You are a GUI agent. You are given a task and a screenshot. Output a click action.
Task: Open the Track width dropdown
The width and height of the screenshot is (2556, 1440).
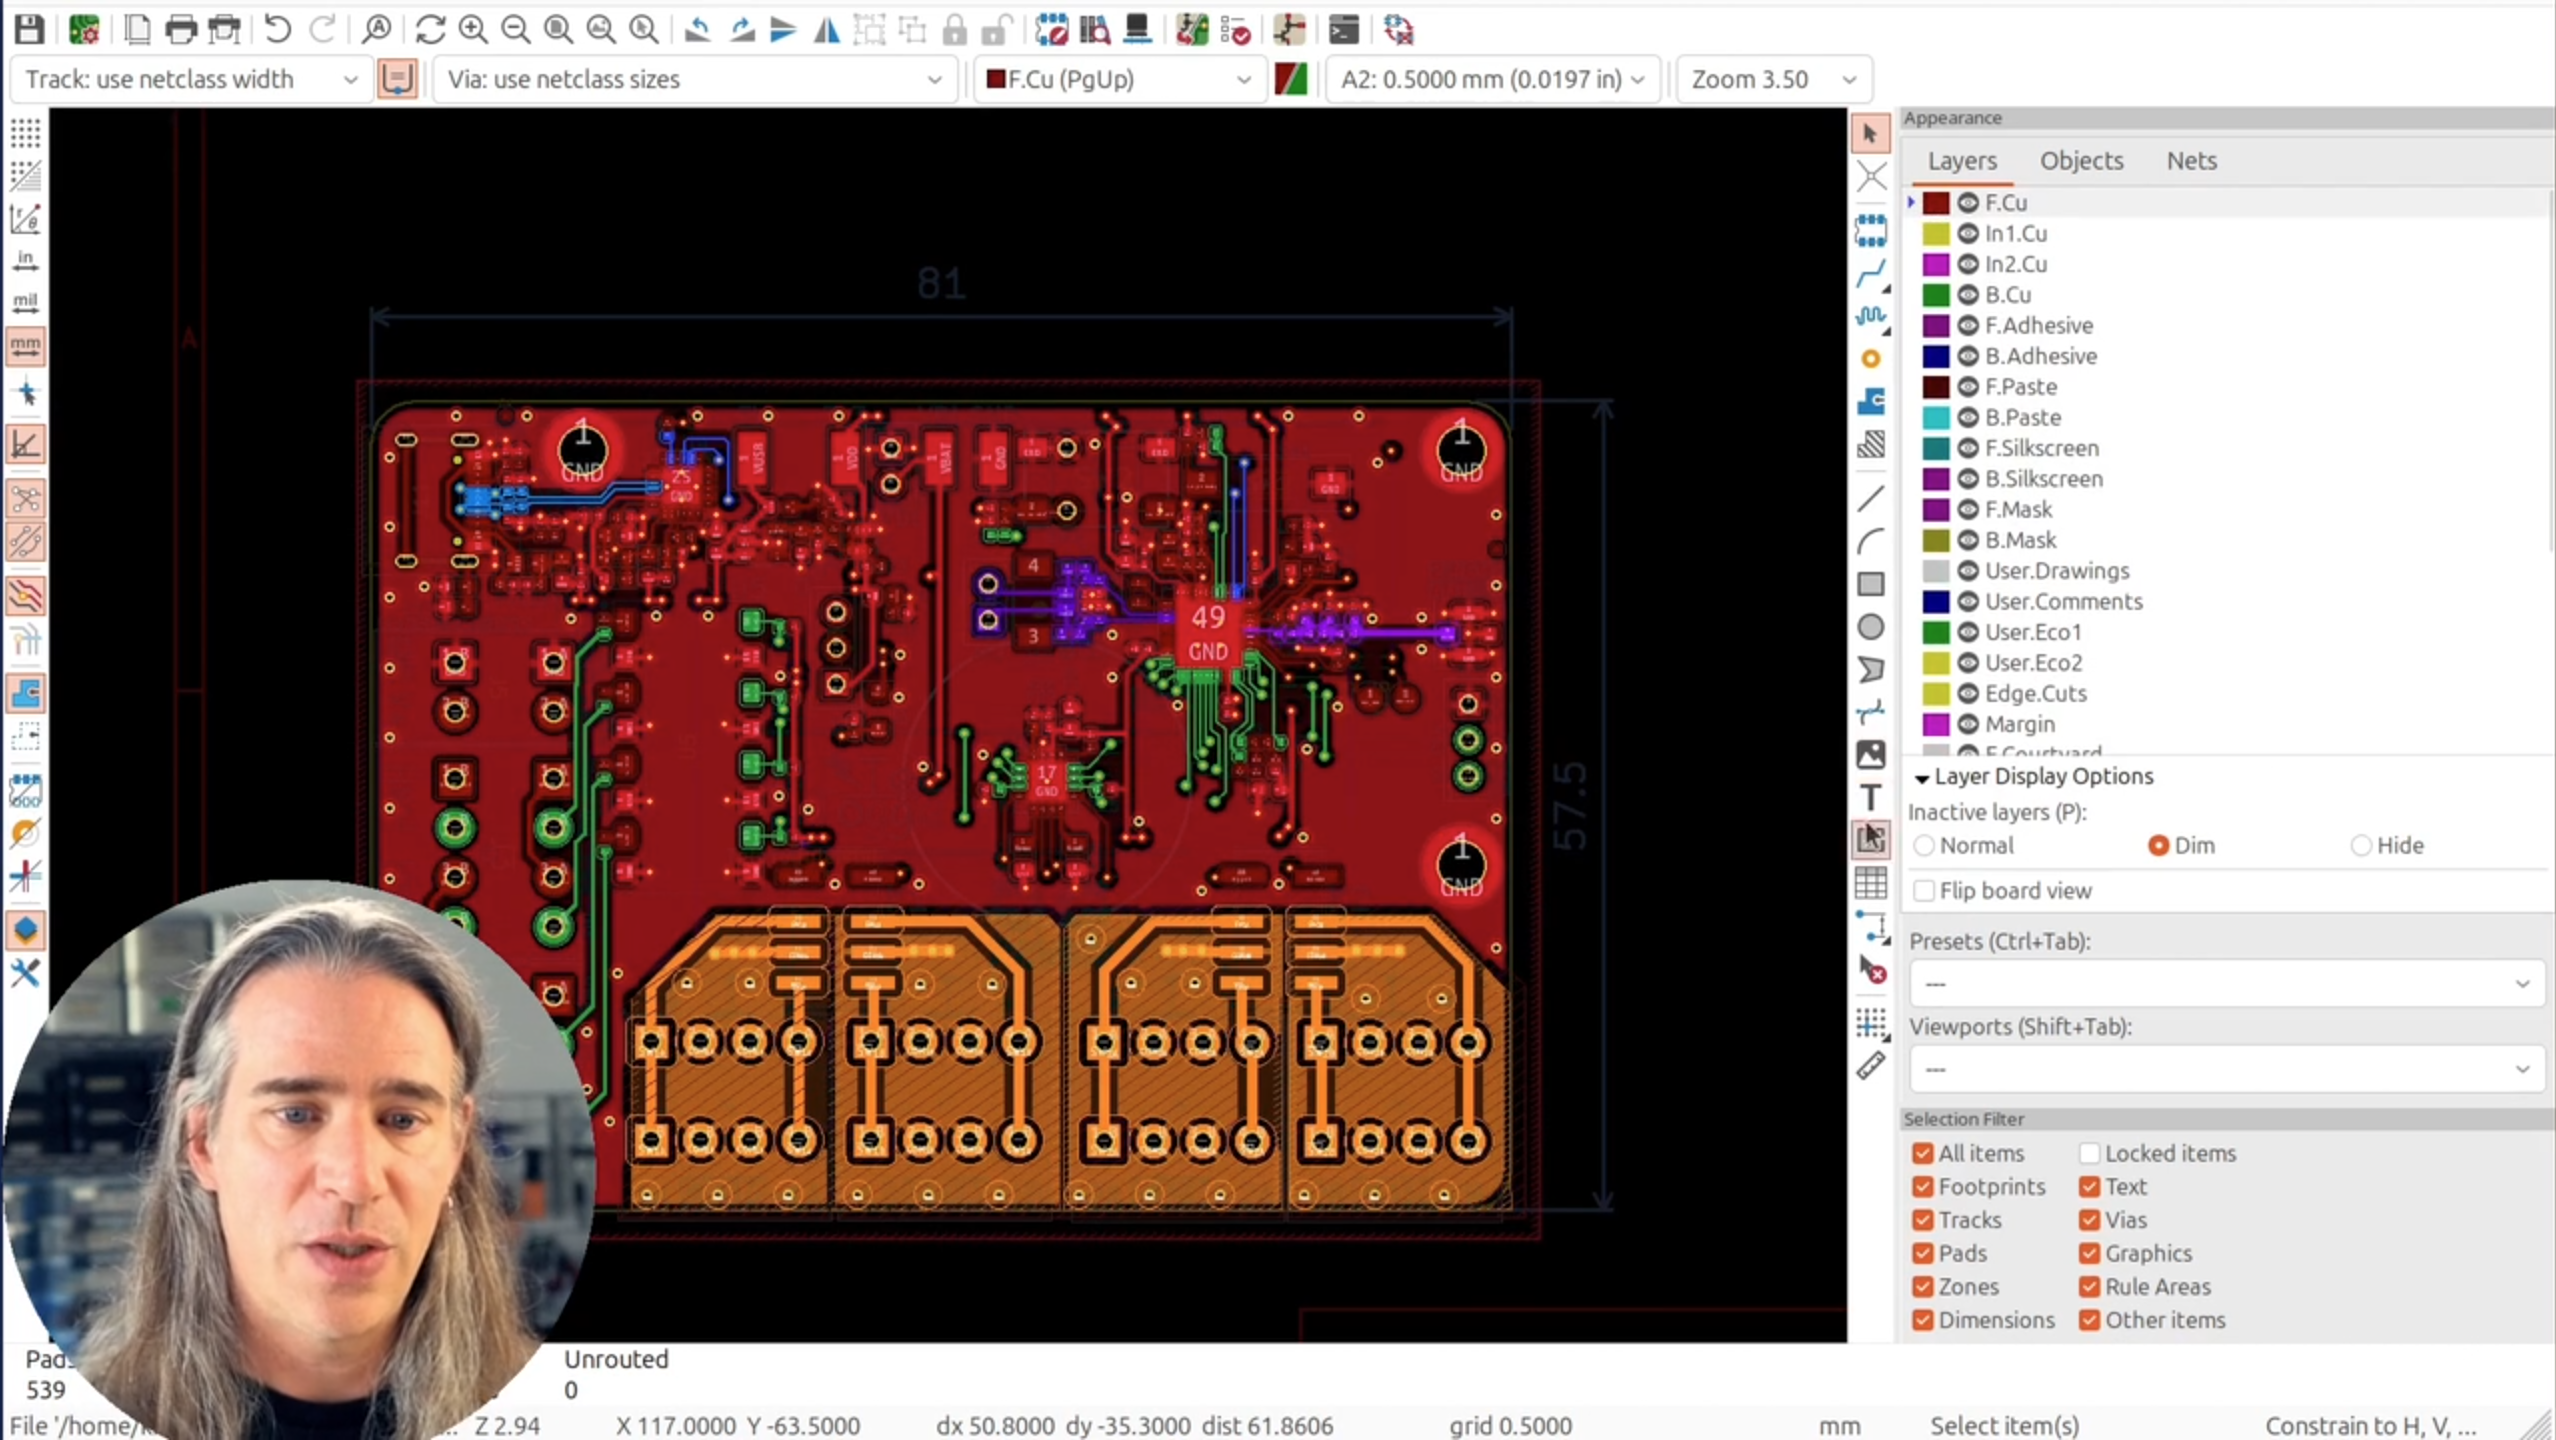point(190,79)
